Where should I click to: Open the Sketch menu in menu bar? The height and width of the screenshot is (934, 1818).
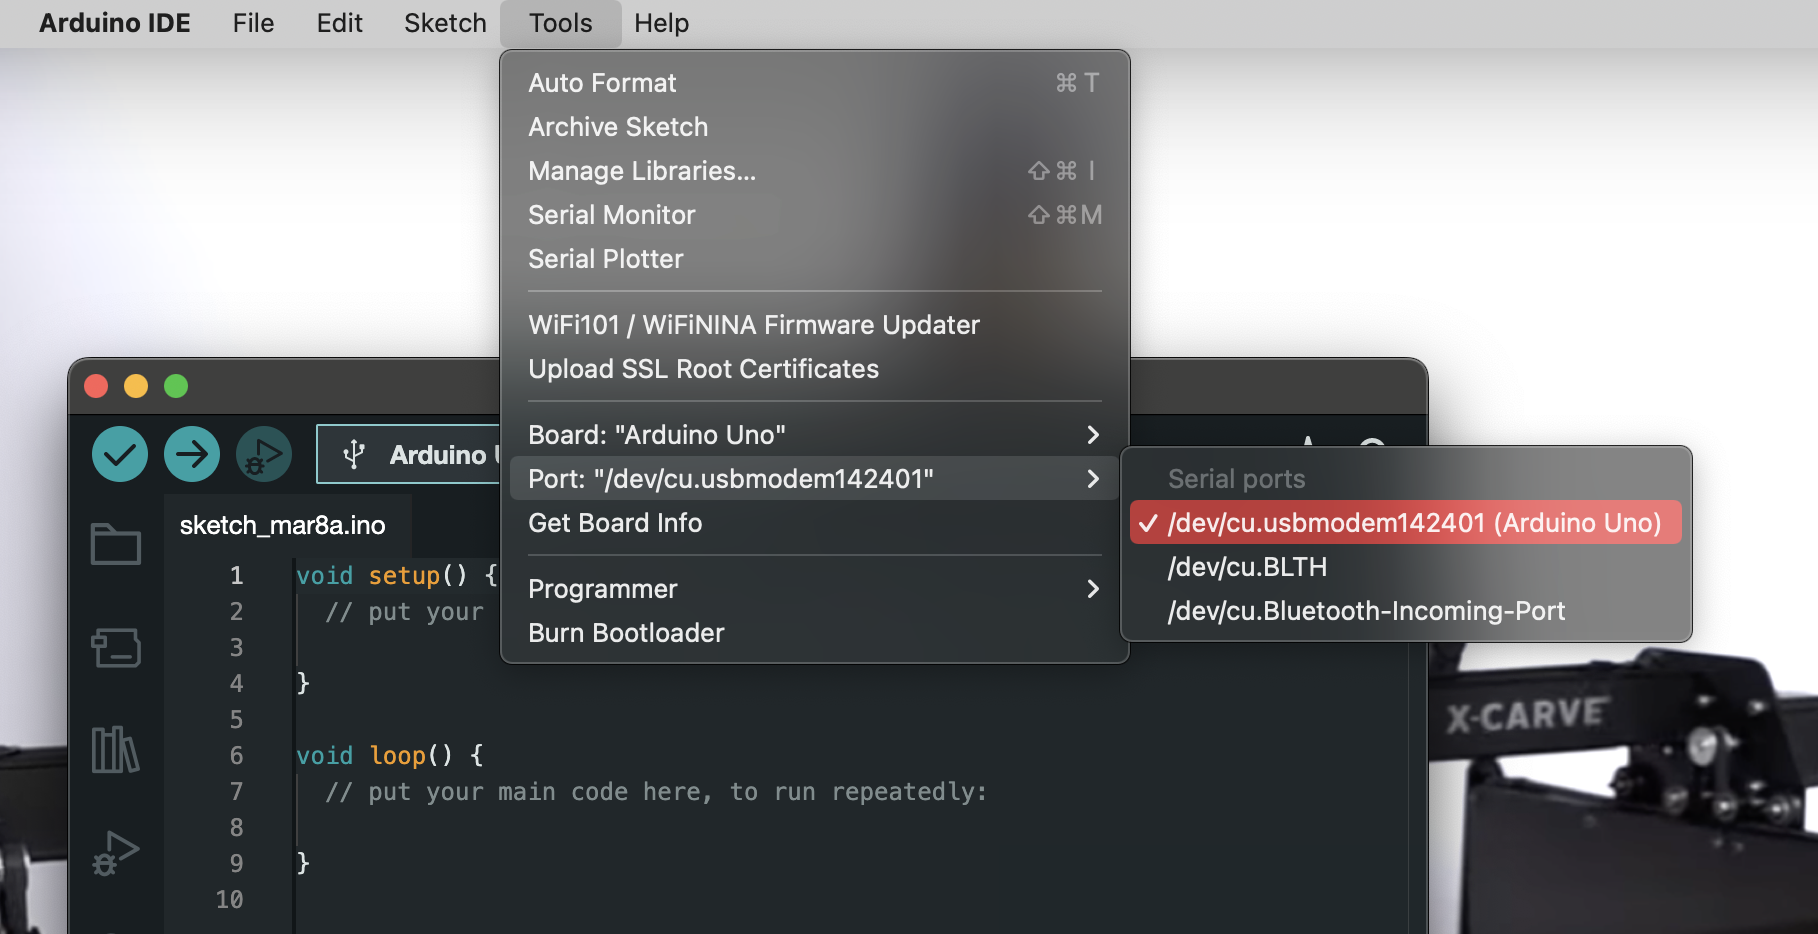(445, 23)
